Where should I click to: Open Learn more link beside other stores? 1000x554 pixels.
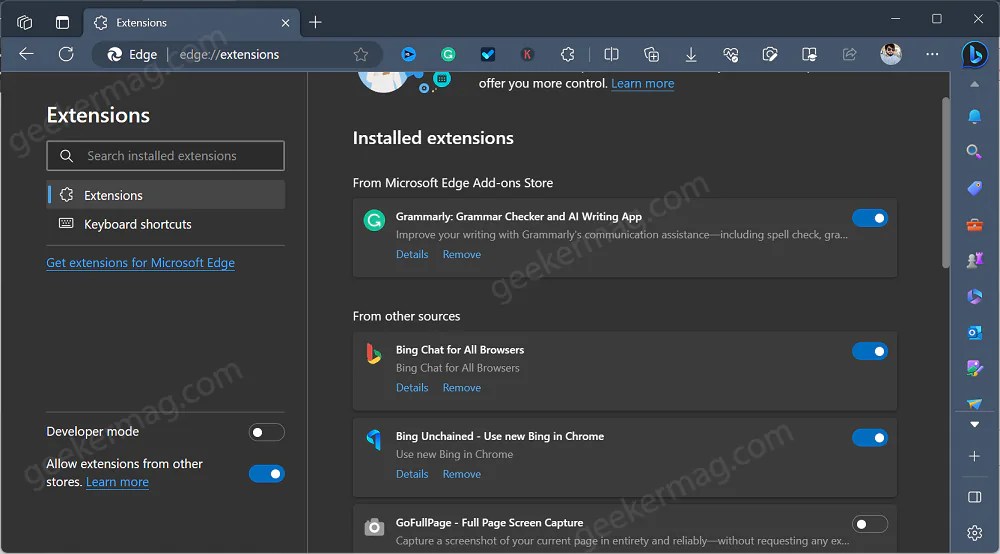pyautogui.click(x=117, y=482)
